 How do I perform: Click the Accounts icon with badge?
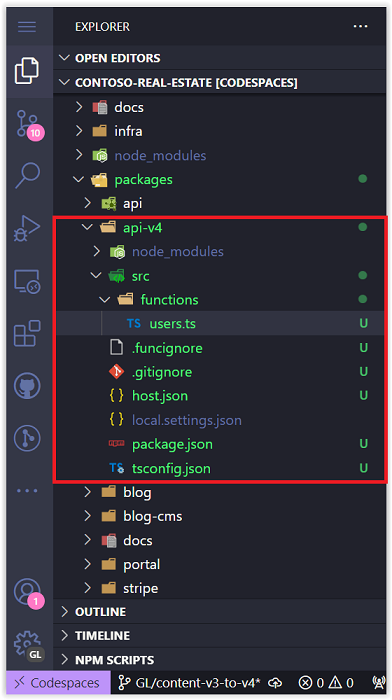click(x=29, y=593)
